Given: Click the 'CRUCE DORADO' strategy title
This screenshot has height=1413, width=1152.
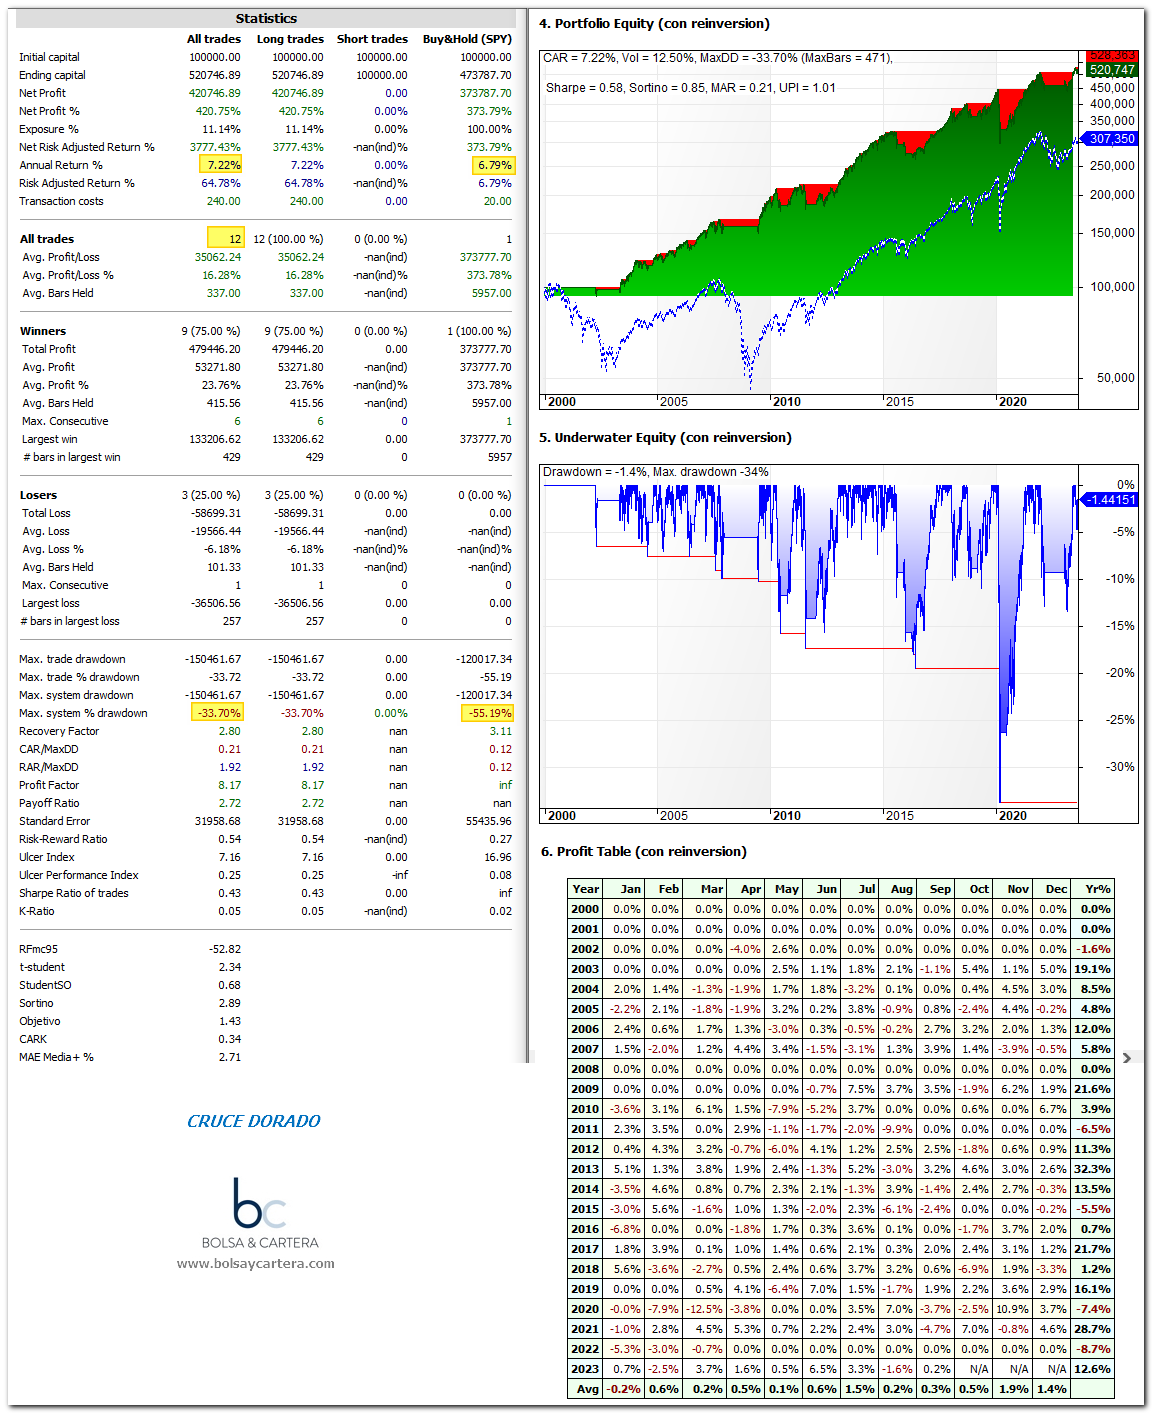Looking at the screenshot, I should (254, 1121).
